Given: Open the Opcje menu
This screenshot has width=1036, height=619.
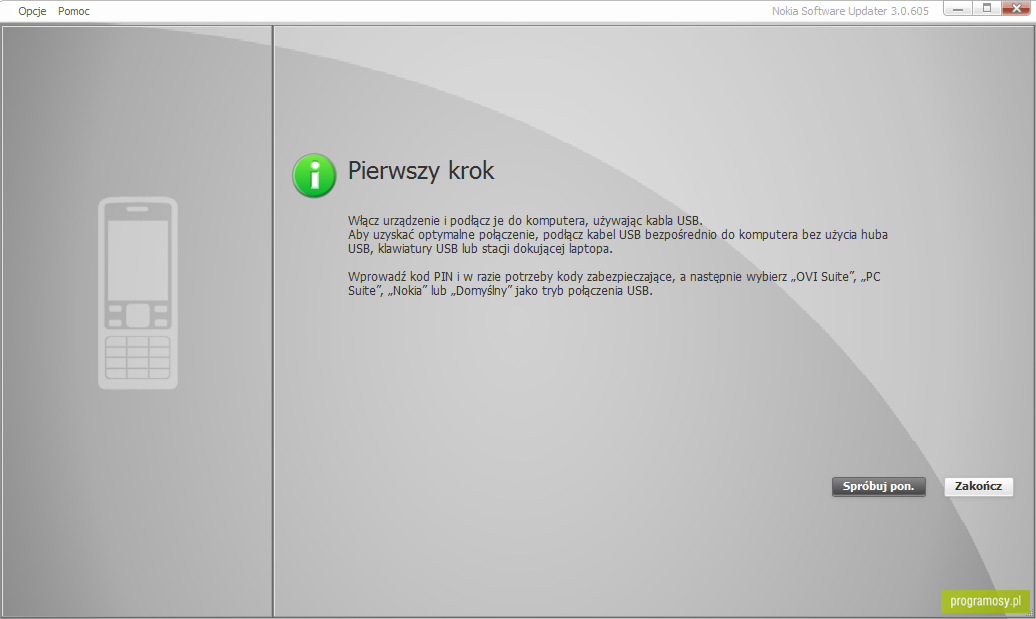Looking at the screenshot, I should pyautogui.click(x=32, y=11).
